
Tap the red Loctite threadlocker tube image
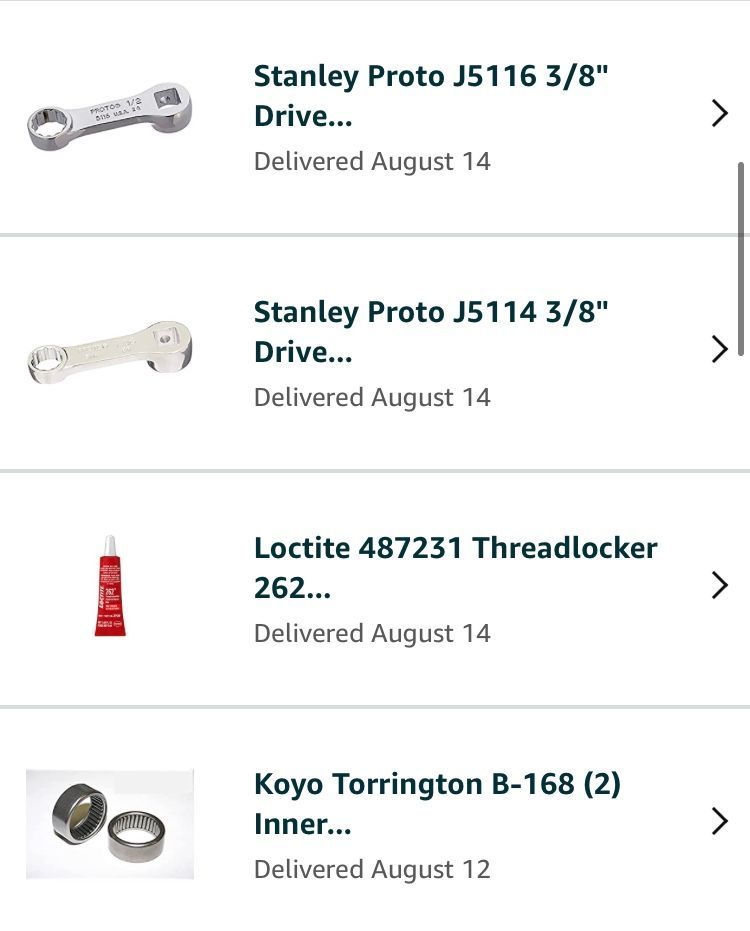pos(110,586)
